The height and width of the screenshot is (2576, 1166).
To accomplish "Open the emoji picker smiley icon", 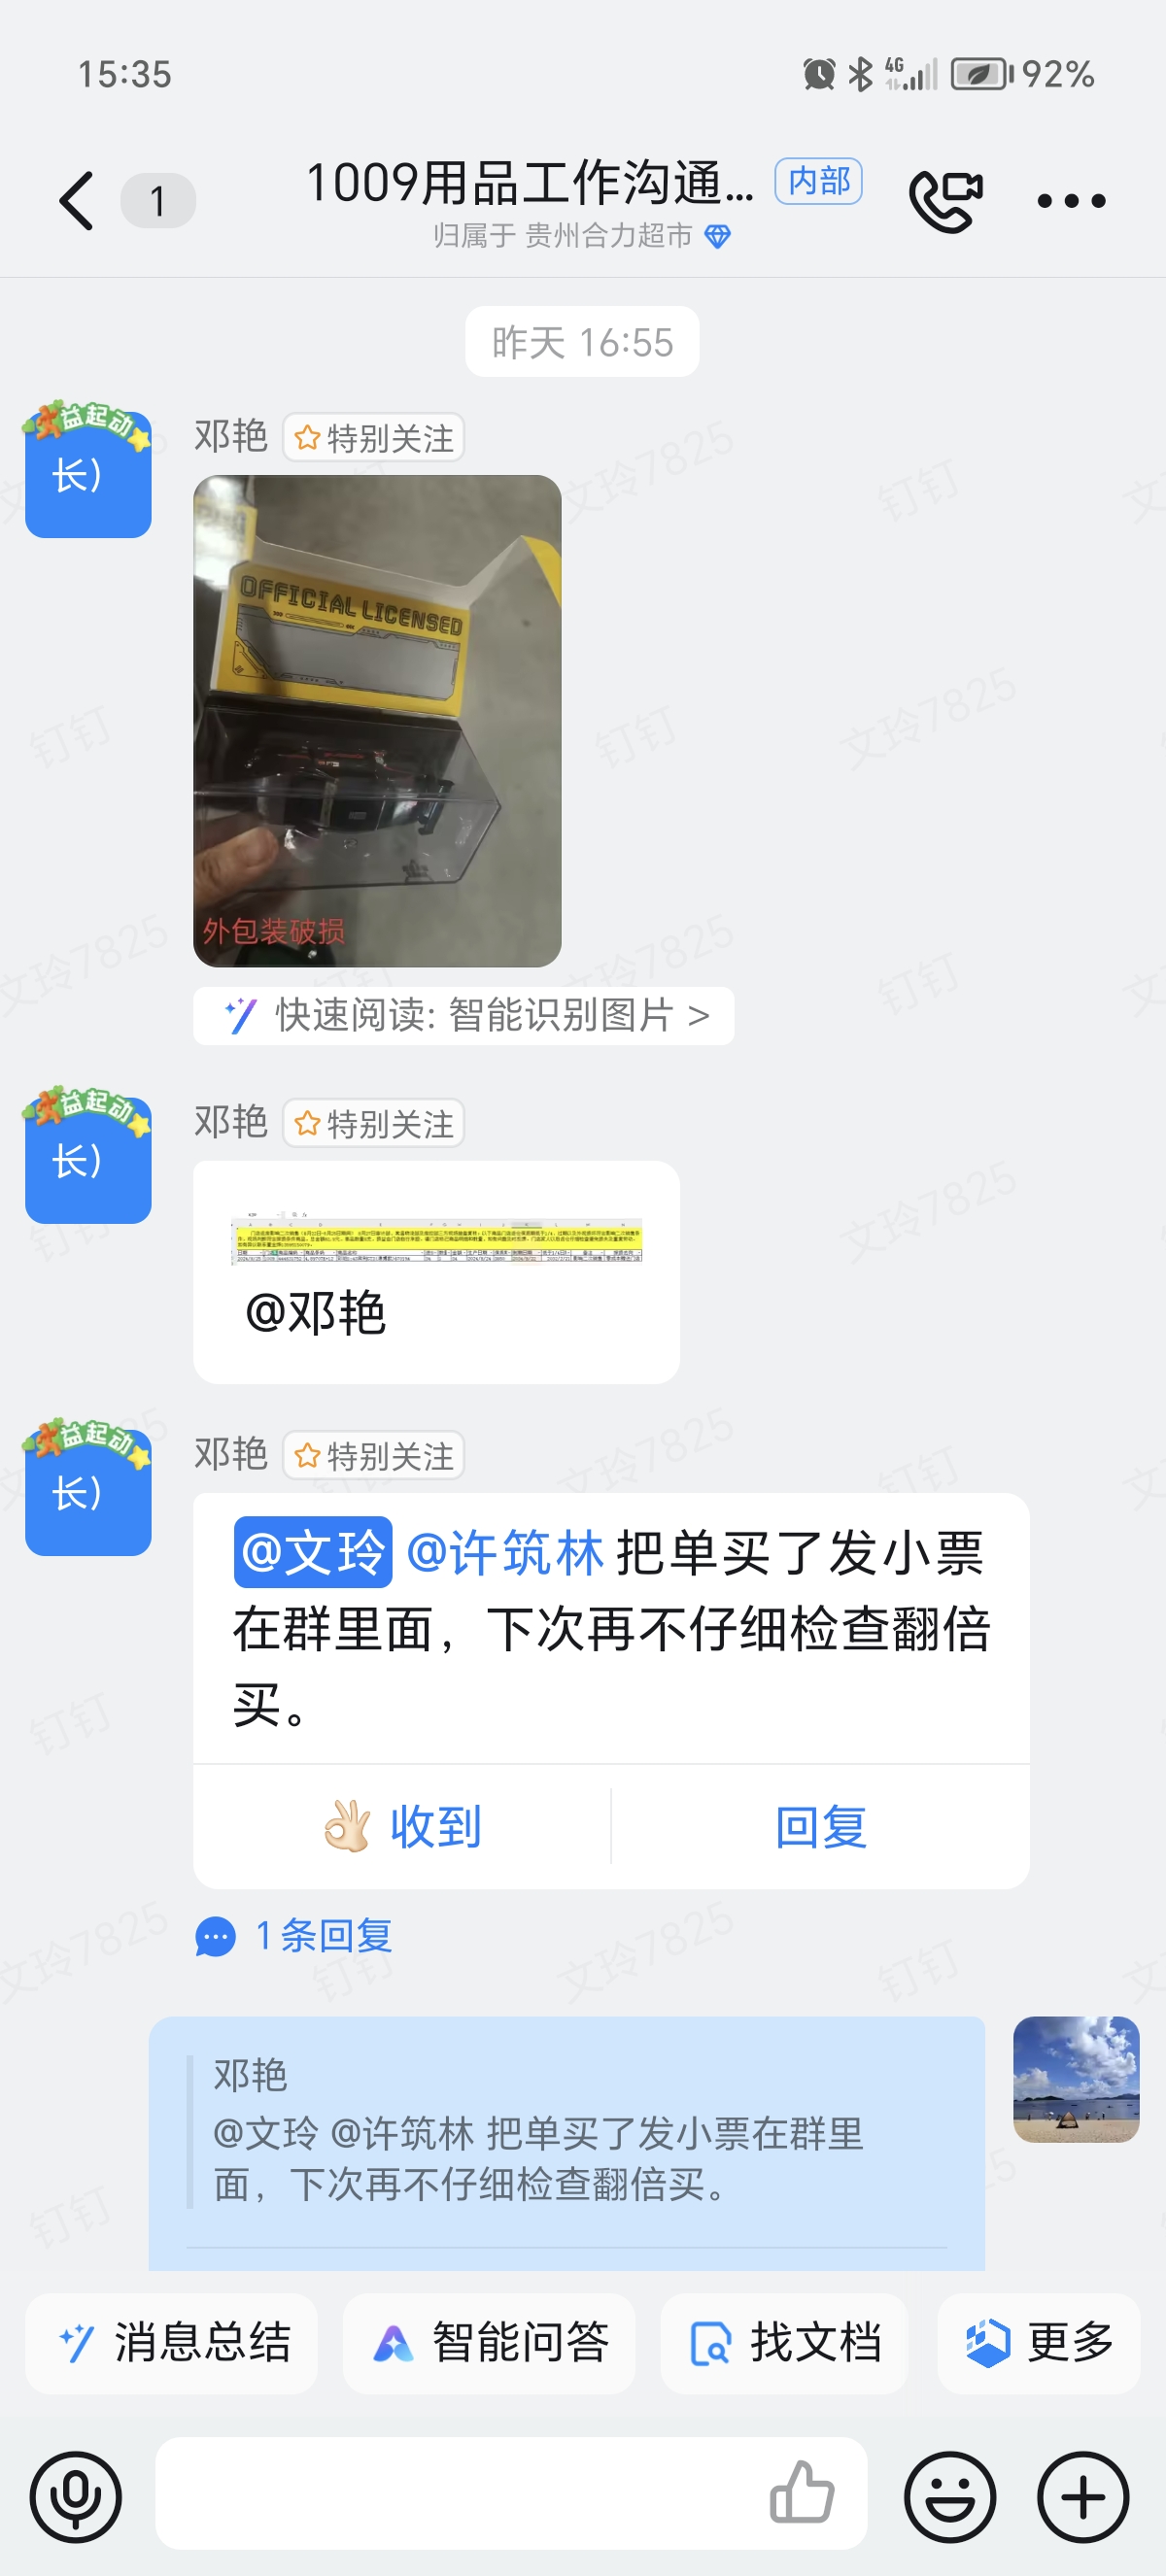I will tap(950, 2496).
